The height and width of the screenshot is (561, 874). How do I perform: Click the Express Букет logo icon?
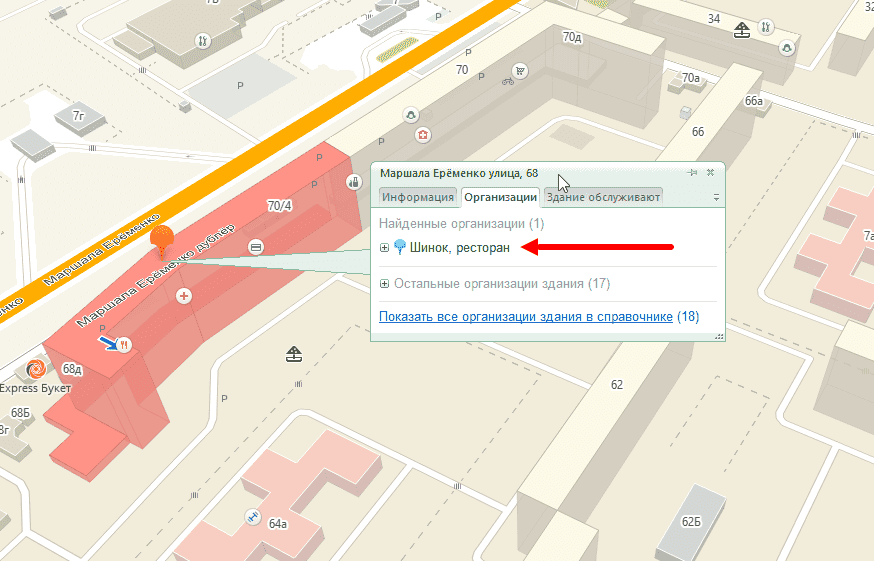[36, 369]
